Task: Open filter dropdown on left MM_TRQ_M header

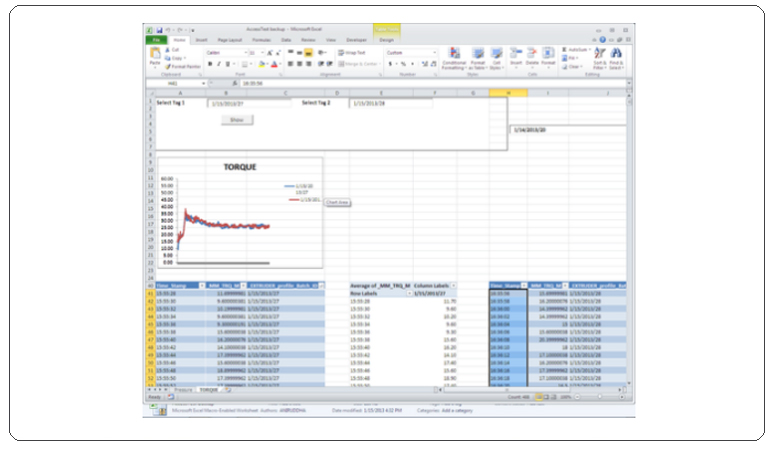Action: (x=243, y=285)
